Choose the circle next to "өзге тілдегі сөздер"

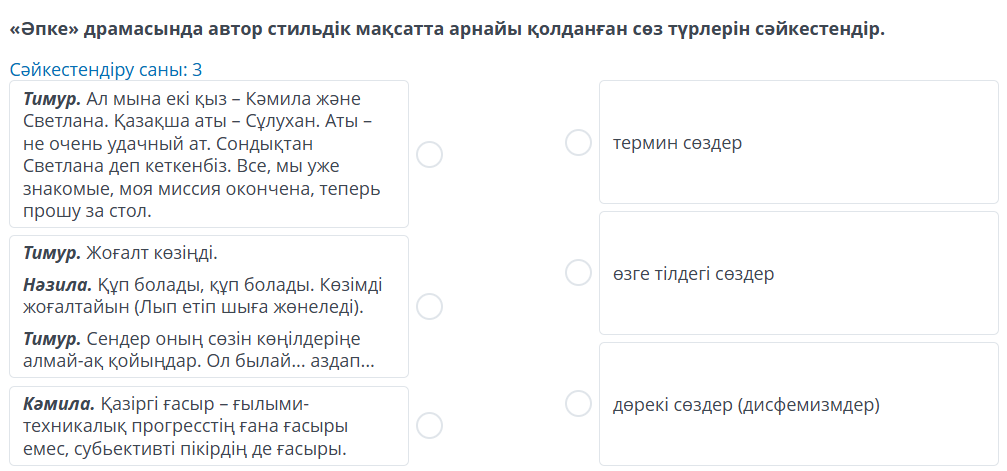[x=578, y=272]
